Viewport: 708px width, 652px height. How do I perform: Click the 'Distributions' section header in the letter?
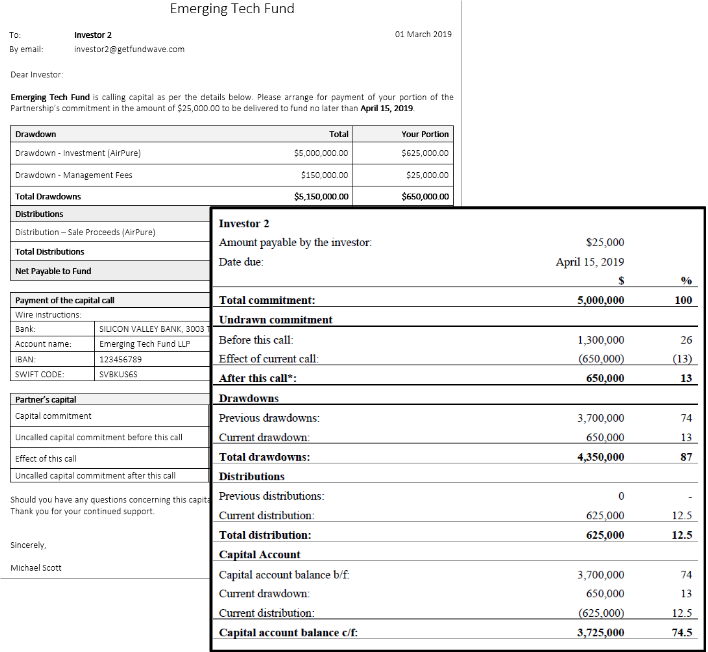click(x=39, y=214)
